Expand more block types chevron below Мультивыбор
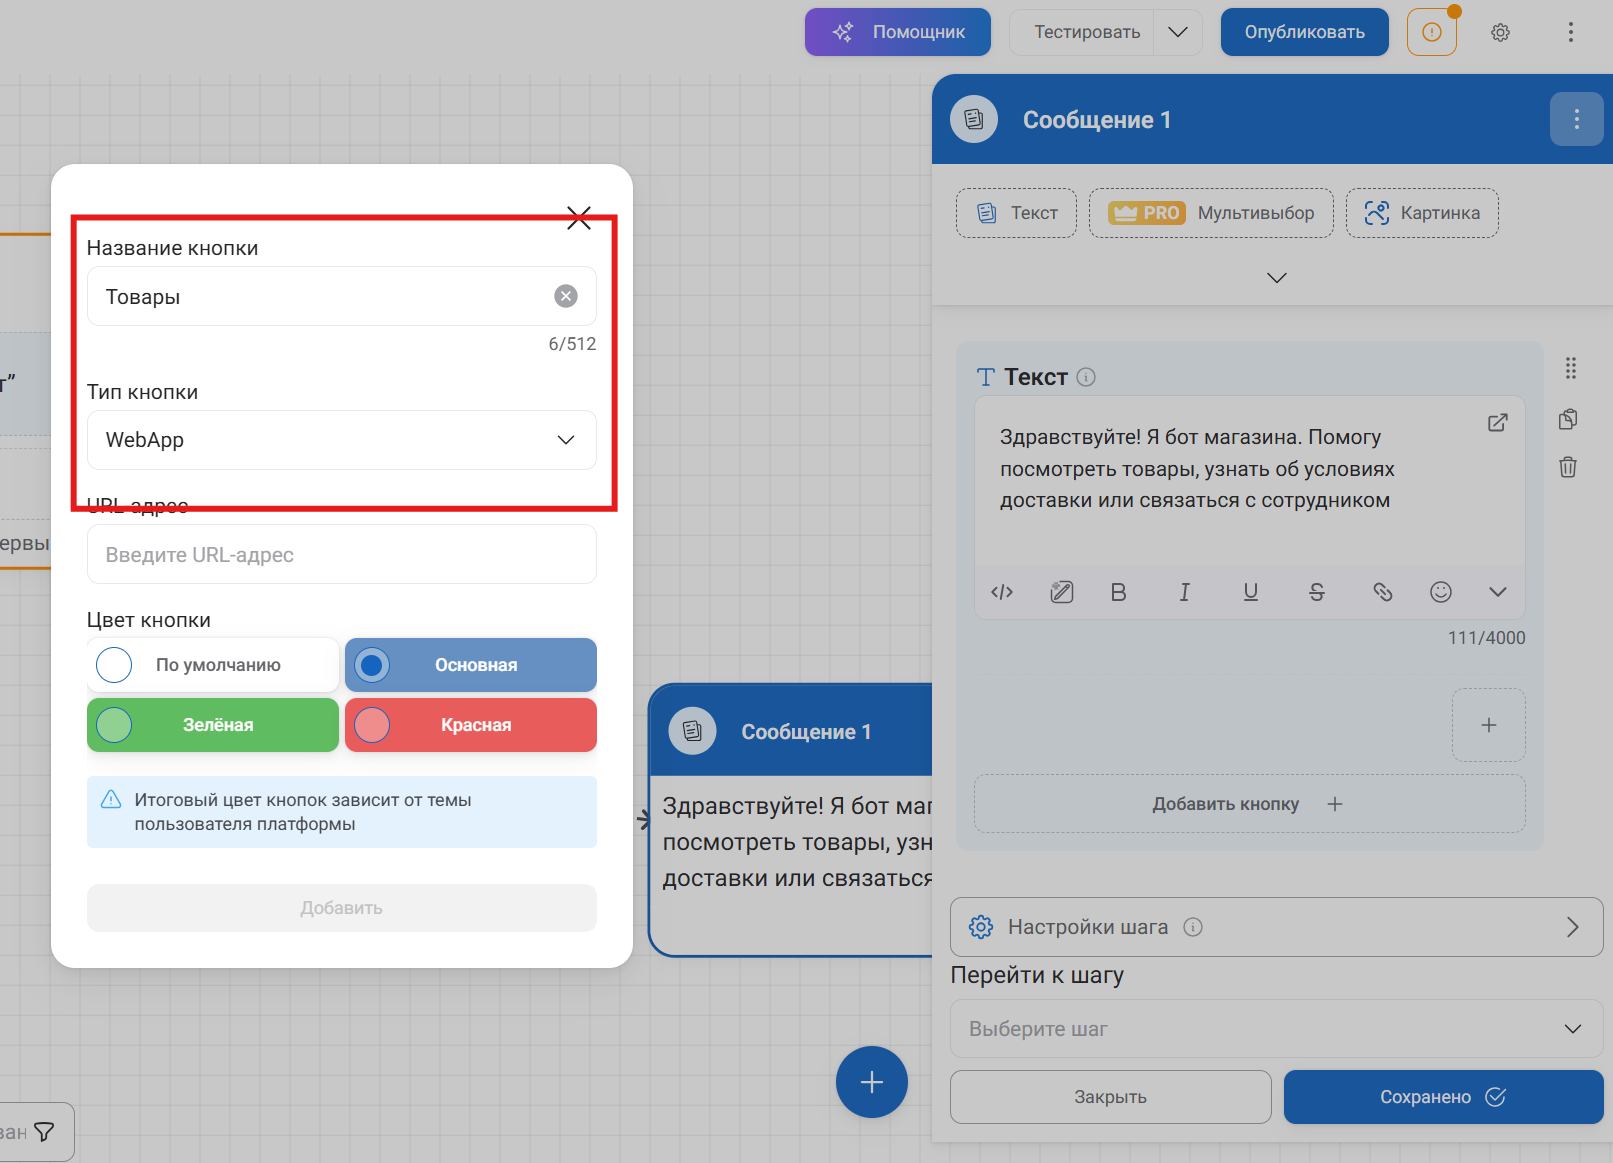Screen dimensions: 1613x1163 point(1276,277)
